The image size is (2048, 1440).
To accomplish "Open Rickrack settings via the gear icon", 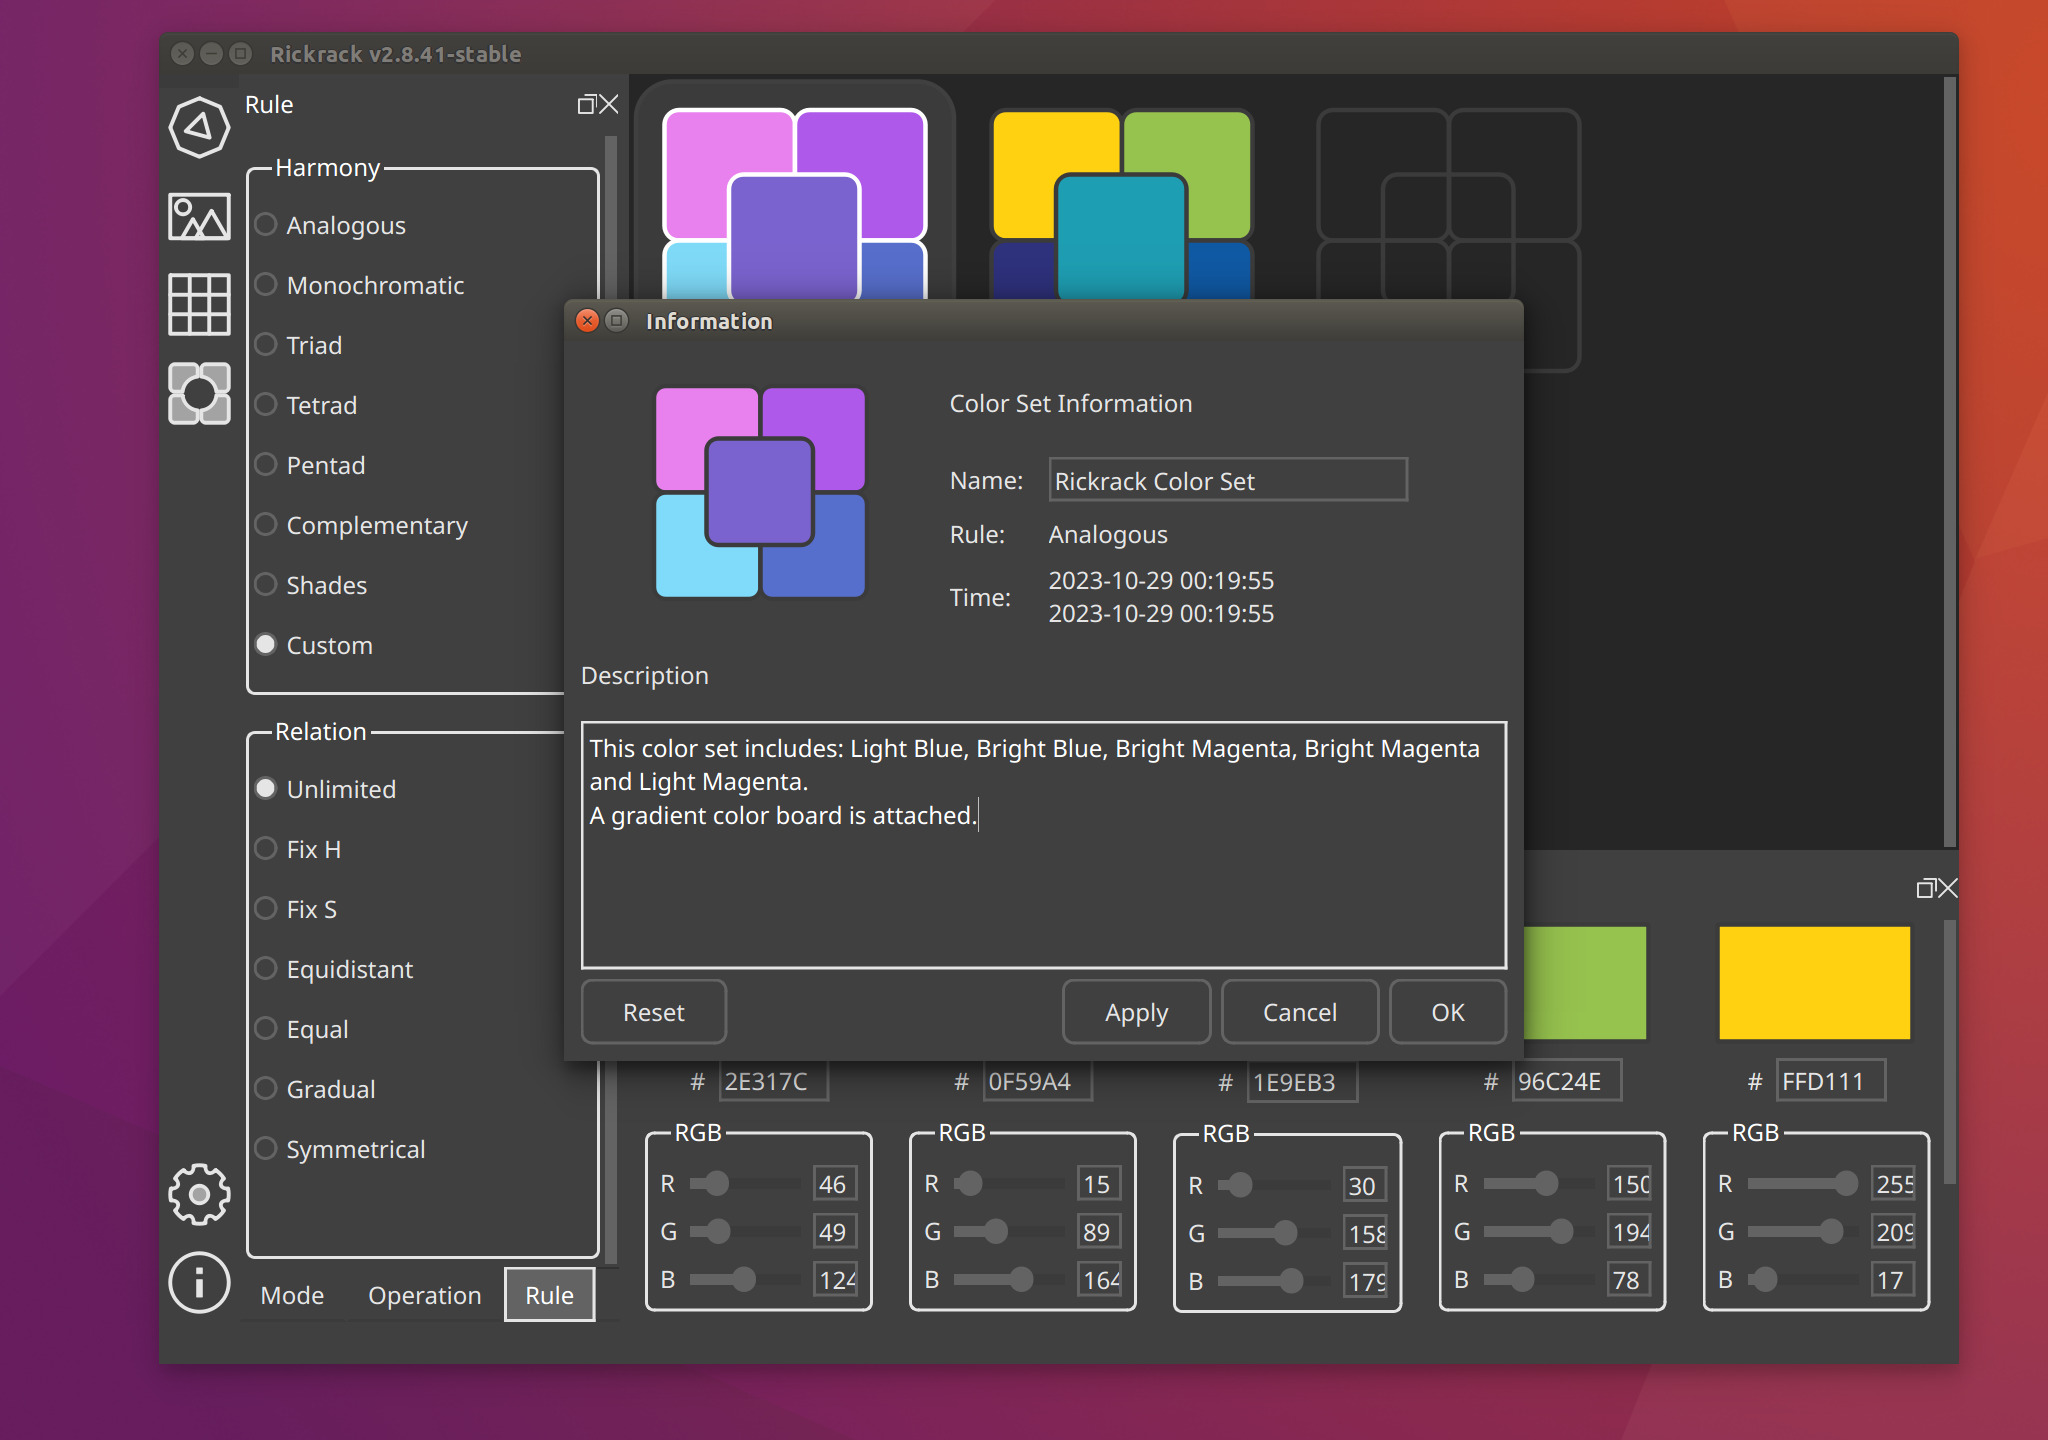I will 199,1194.
